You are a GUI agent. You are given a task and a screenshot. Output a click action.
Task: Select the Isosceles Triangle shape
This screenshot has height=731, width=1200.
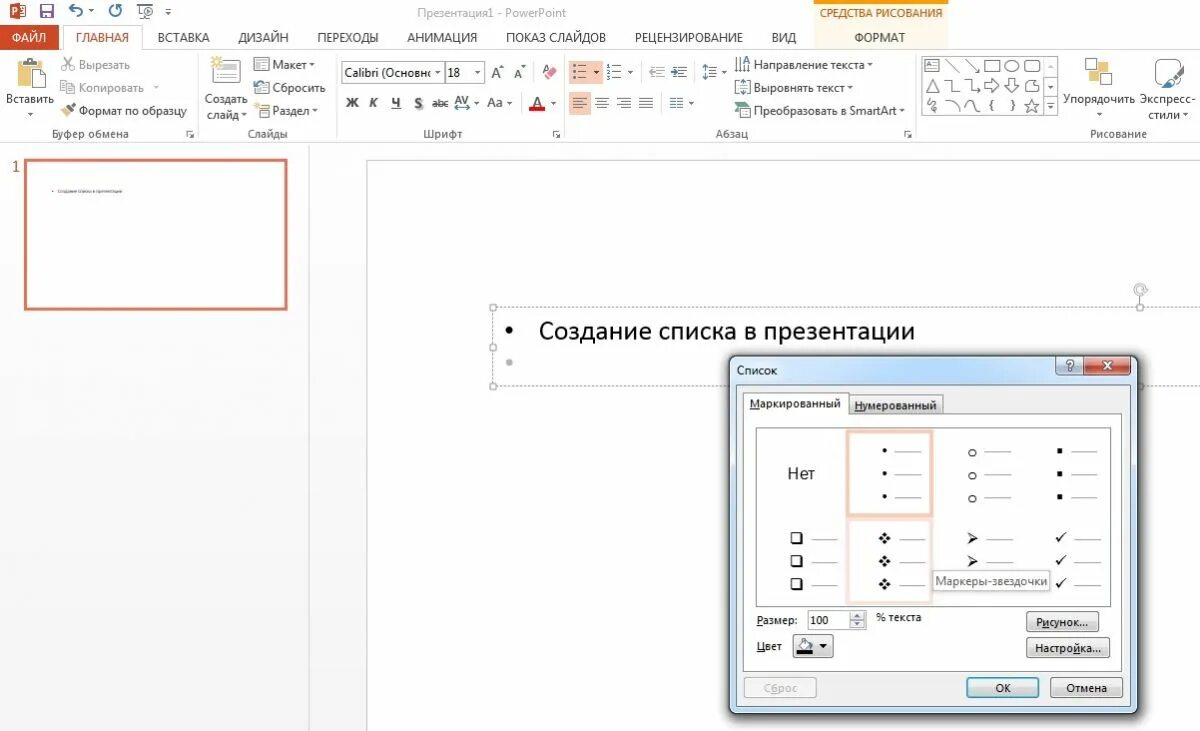tap(932, 86)
